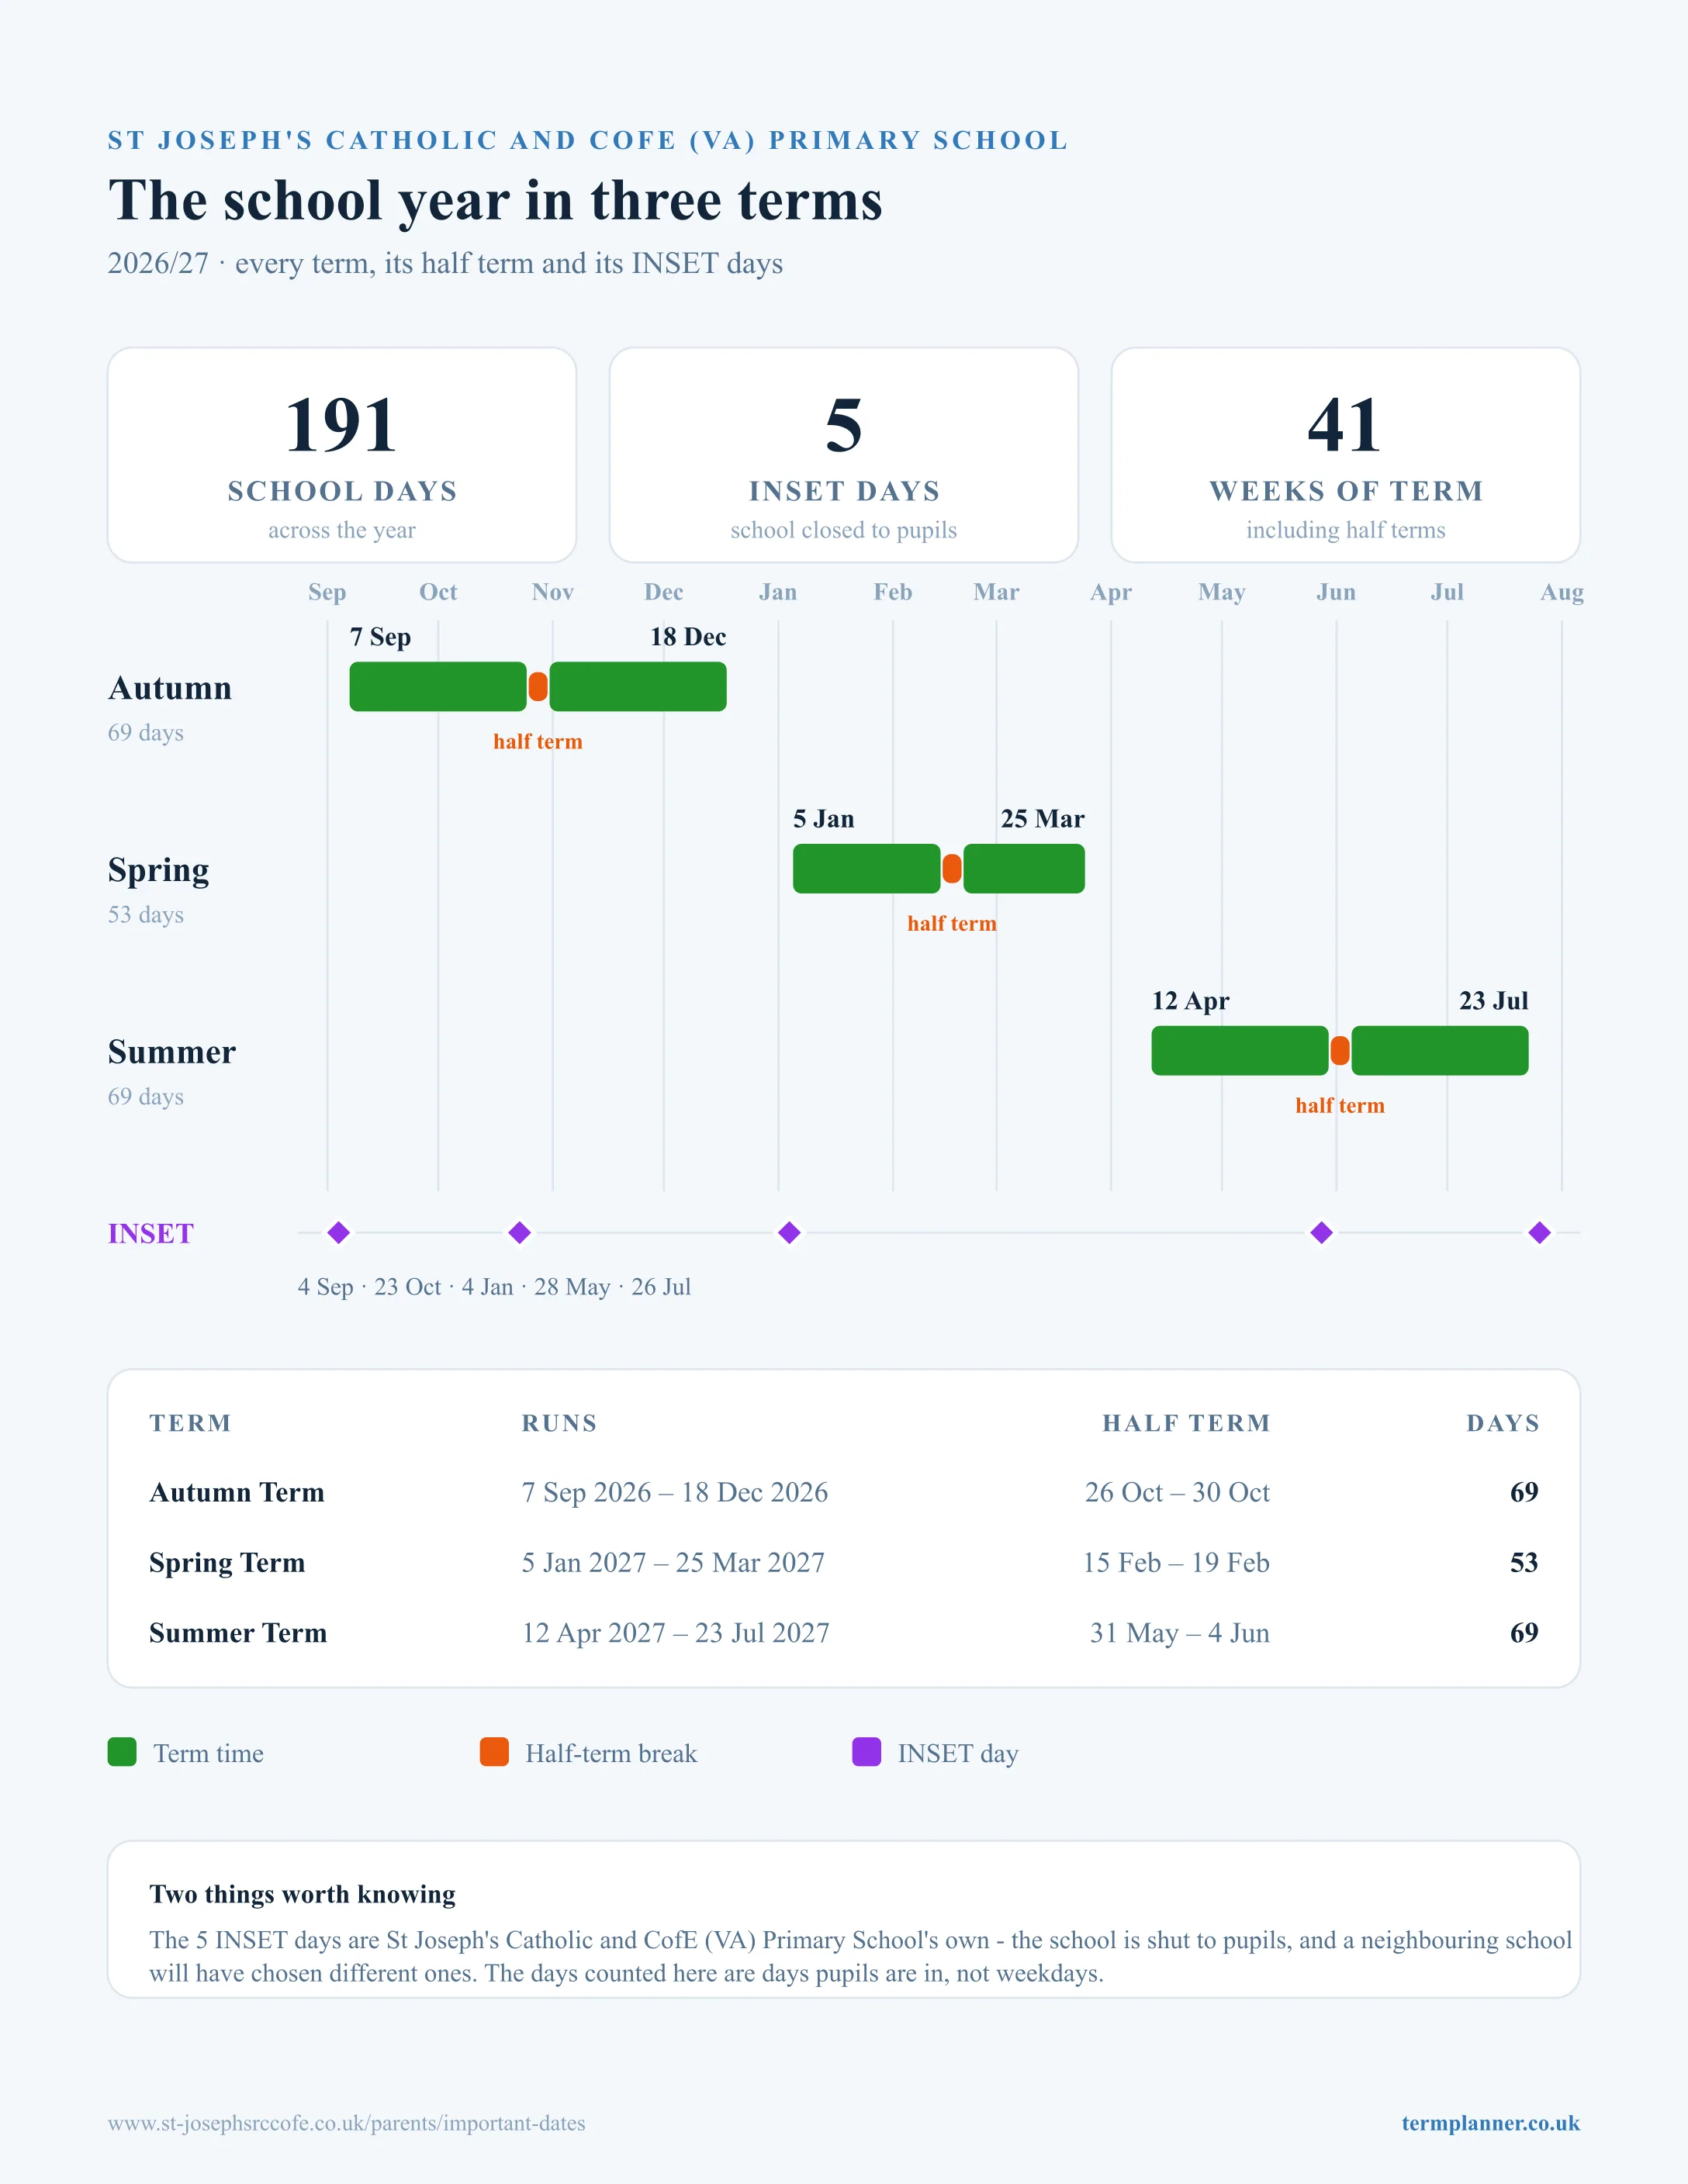
Task: Click the 23 Oct INSET diamond marker
Action: (519, 1232)
